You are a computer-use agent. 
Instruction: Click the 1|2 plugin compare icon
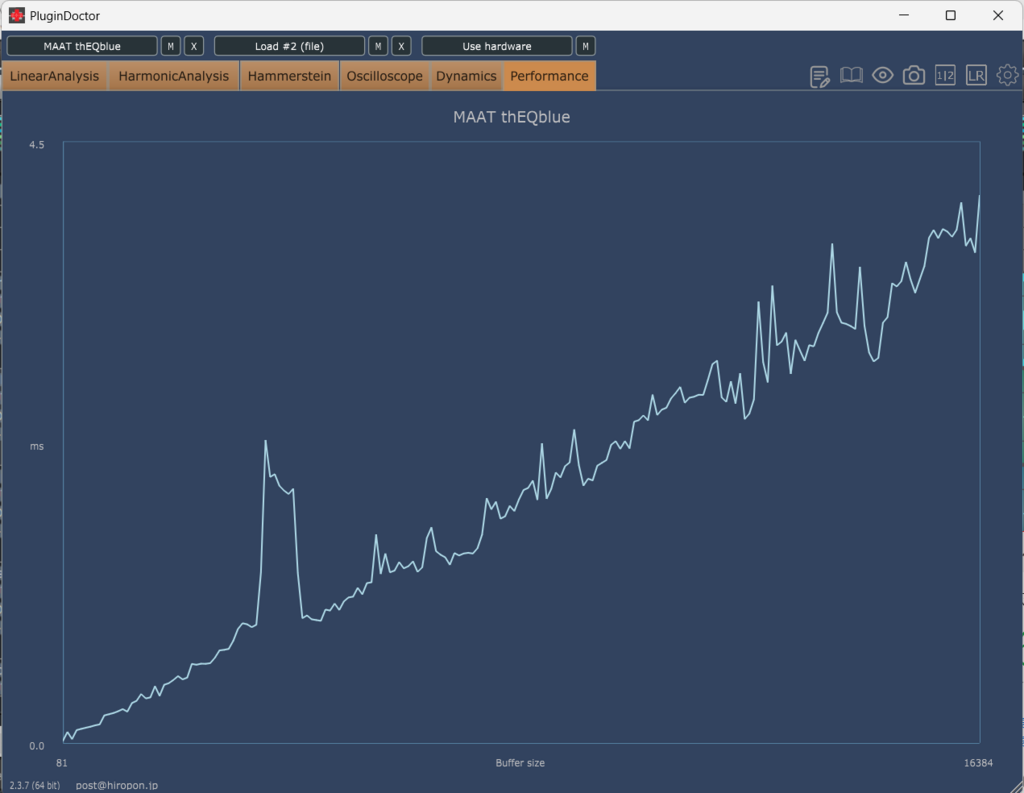pos(945,76)
